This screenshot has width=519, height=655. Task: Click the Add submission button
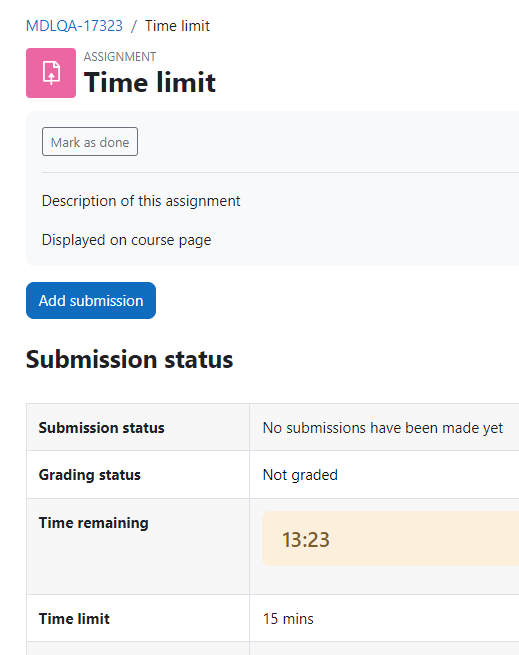91,300
